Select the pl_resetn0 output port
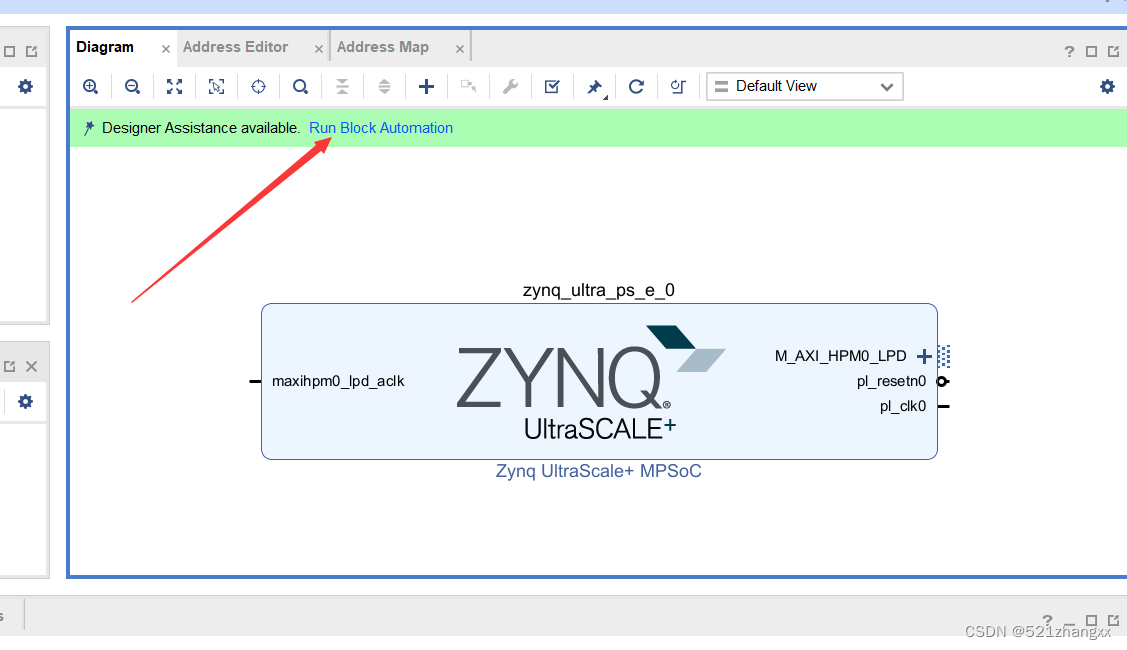This screenshot has height=650, width=1127. point(943,381)
